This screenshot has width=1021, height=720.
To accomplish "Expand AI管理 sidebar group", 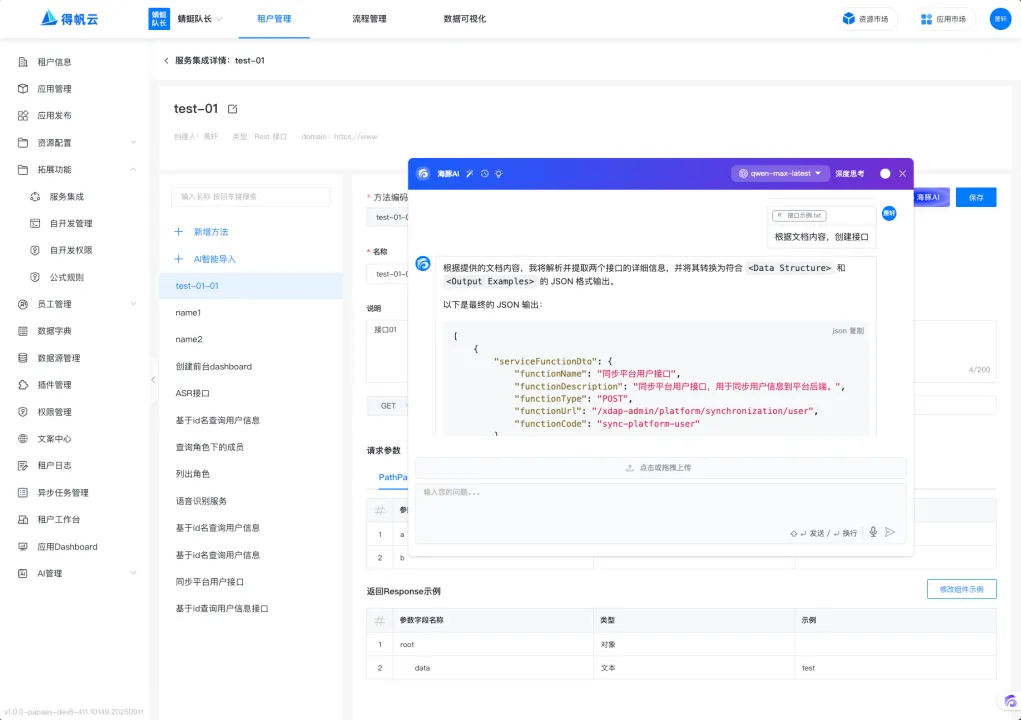I will click(x=133, y=574).
